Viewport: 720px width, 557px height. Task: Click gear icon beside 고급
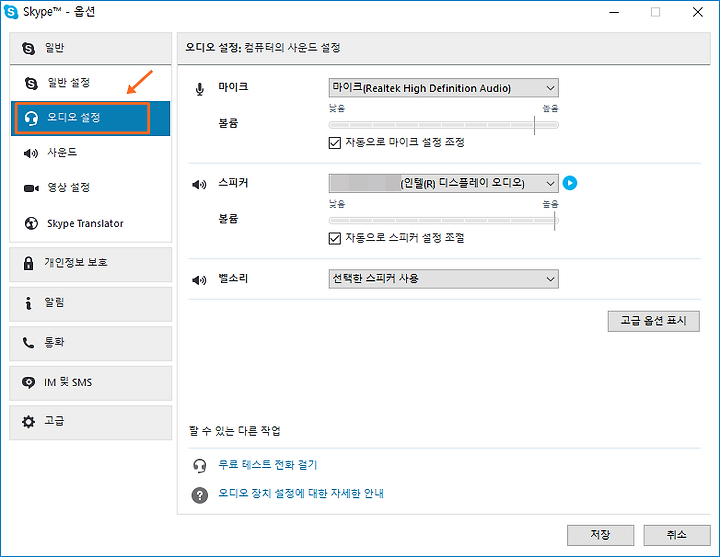tap(28, 422)
